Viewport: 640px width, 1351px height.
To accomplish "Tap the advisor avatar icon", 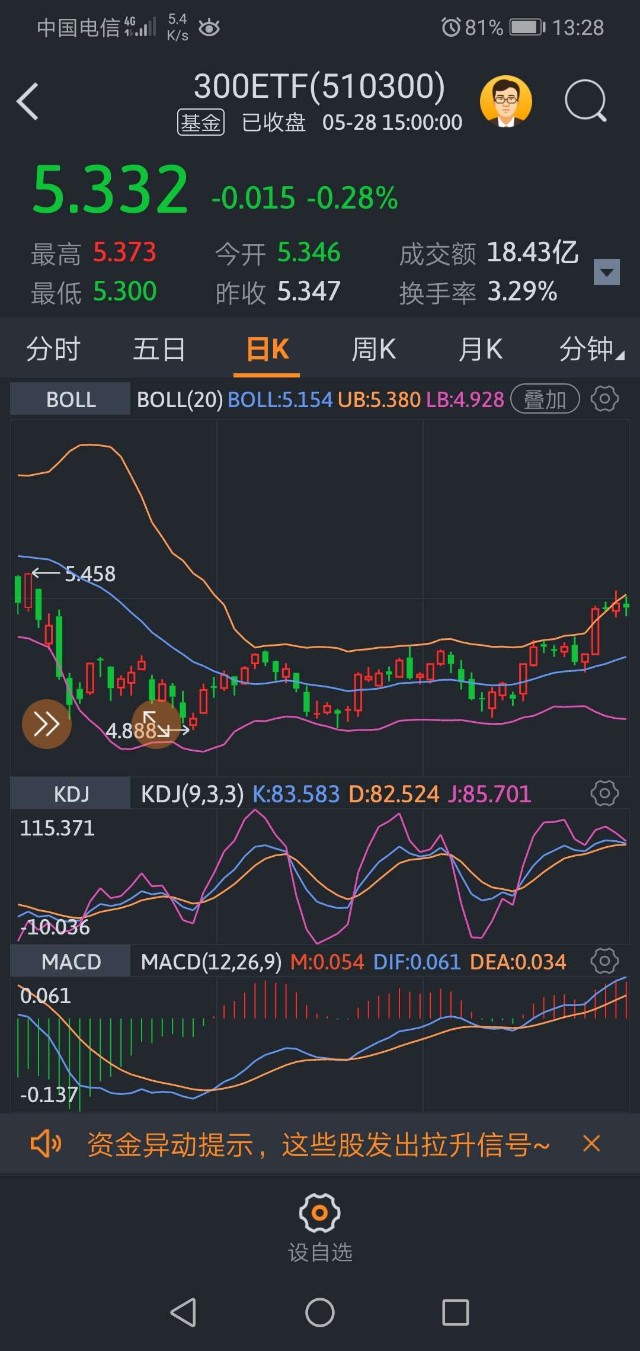I will (x=506, y=102).
